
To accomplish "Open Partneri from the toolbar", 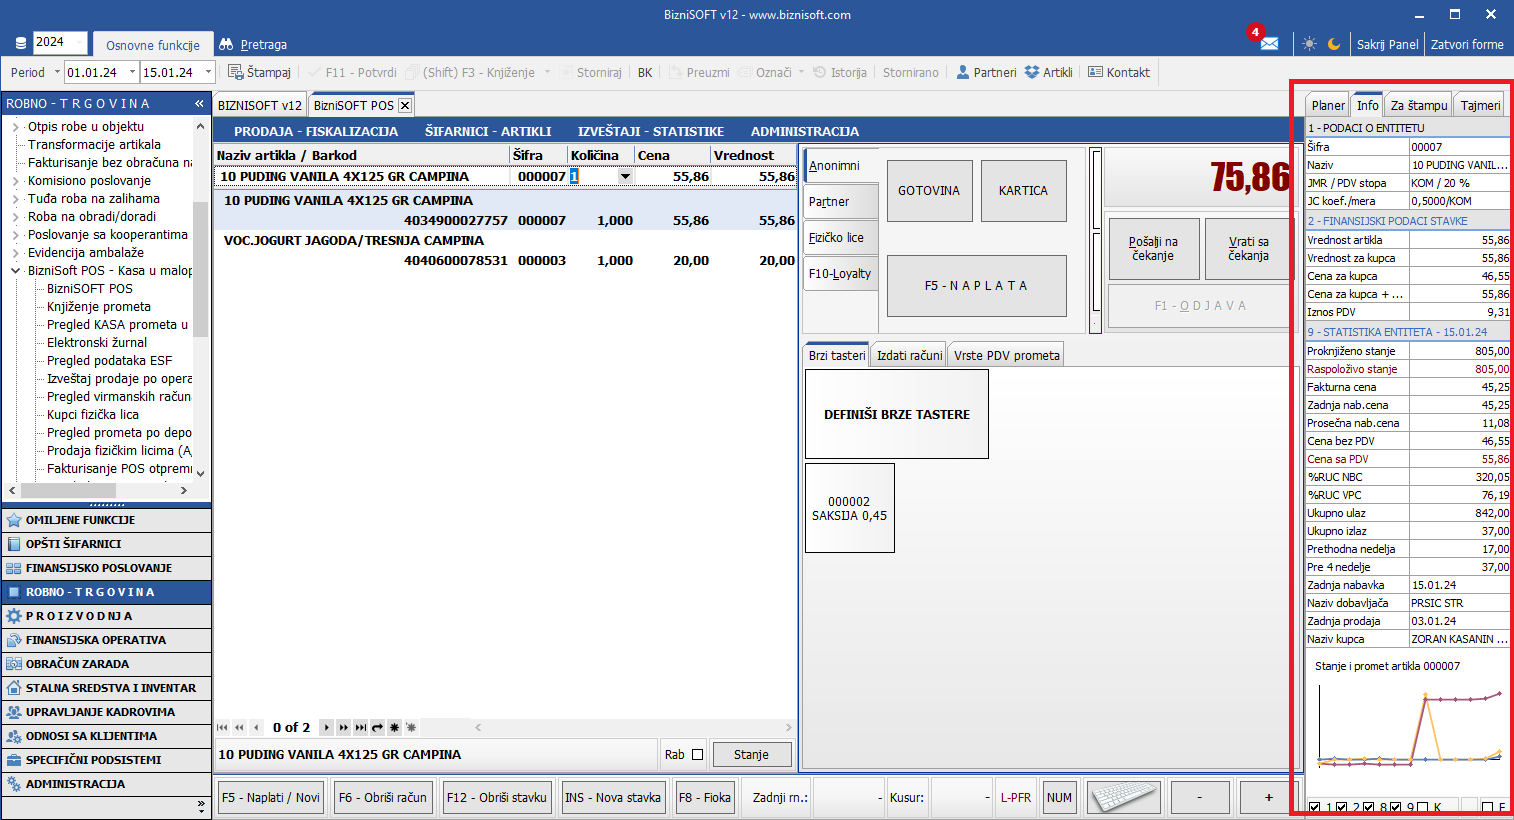I will coord(986,72).
